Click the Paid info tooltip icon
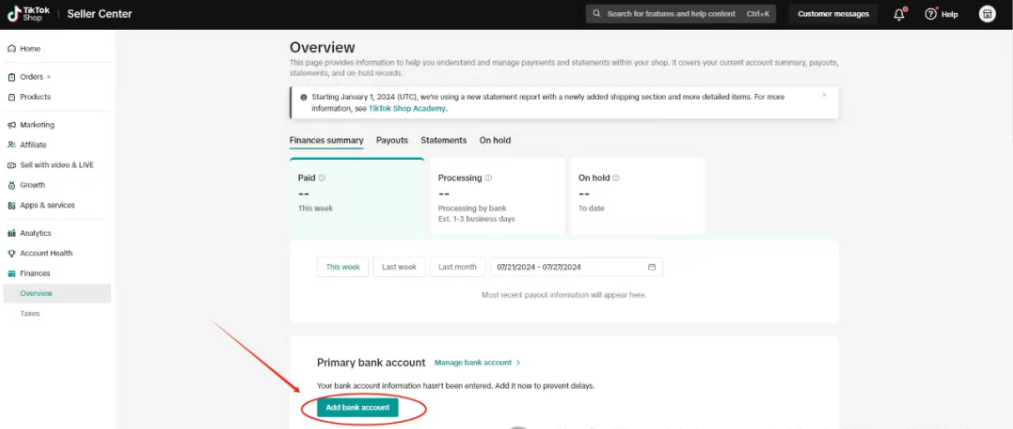Screen dimensions: 1013x429 [x=322, y=178]
